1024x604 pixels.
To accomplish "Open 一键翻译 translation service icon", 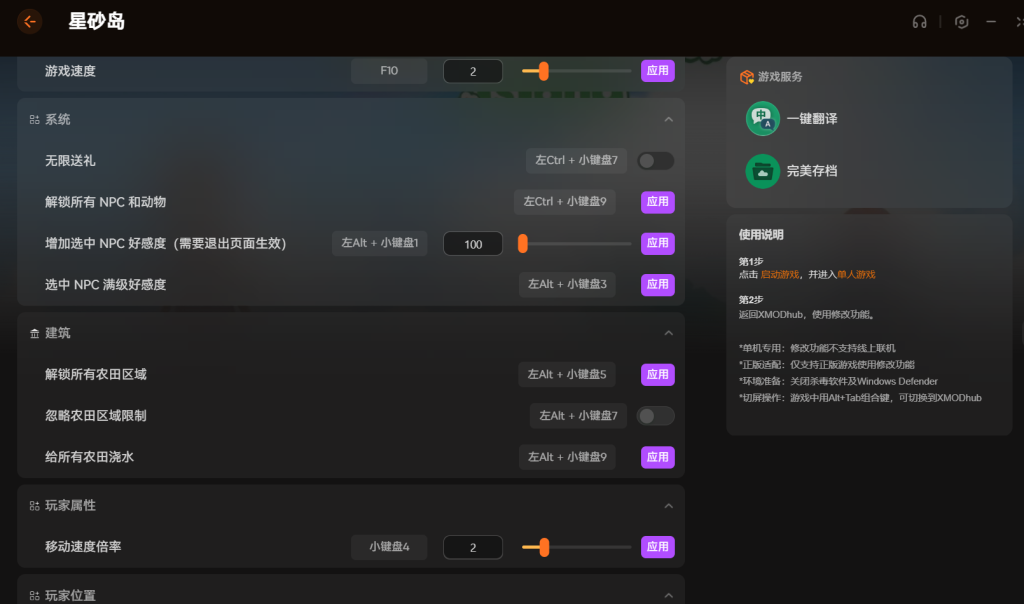I will pyautogui.click(x=763, y=119).
